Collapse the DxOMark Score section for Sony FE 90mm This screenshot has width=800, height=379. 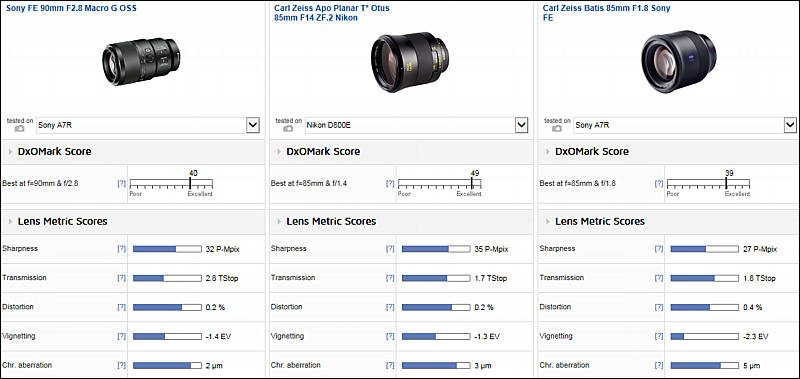click(x=10, y=151)
